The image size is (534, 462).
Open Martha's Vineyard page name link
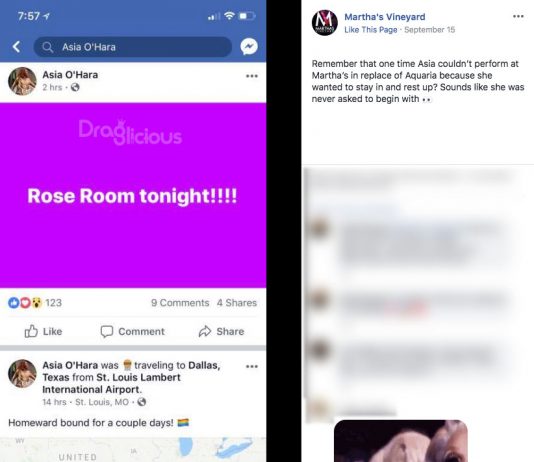[385, 17]
